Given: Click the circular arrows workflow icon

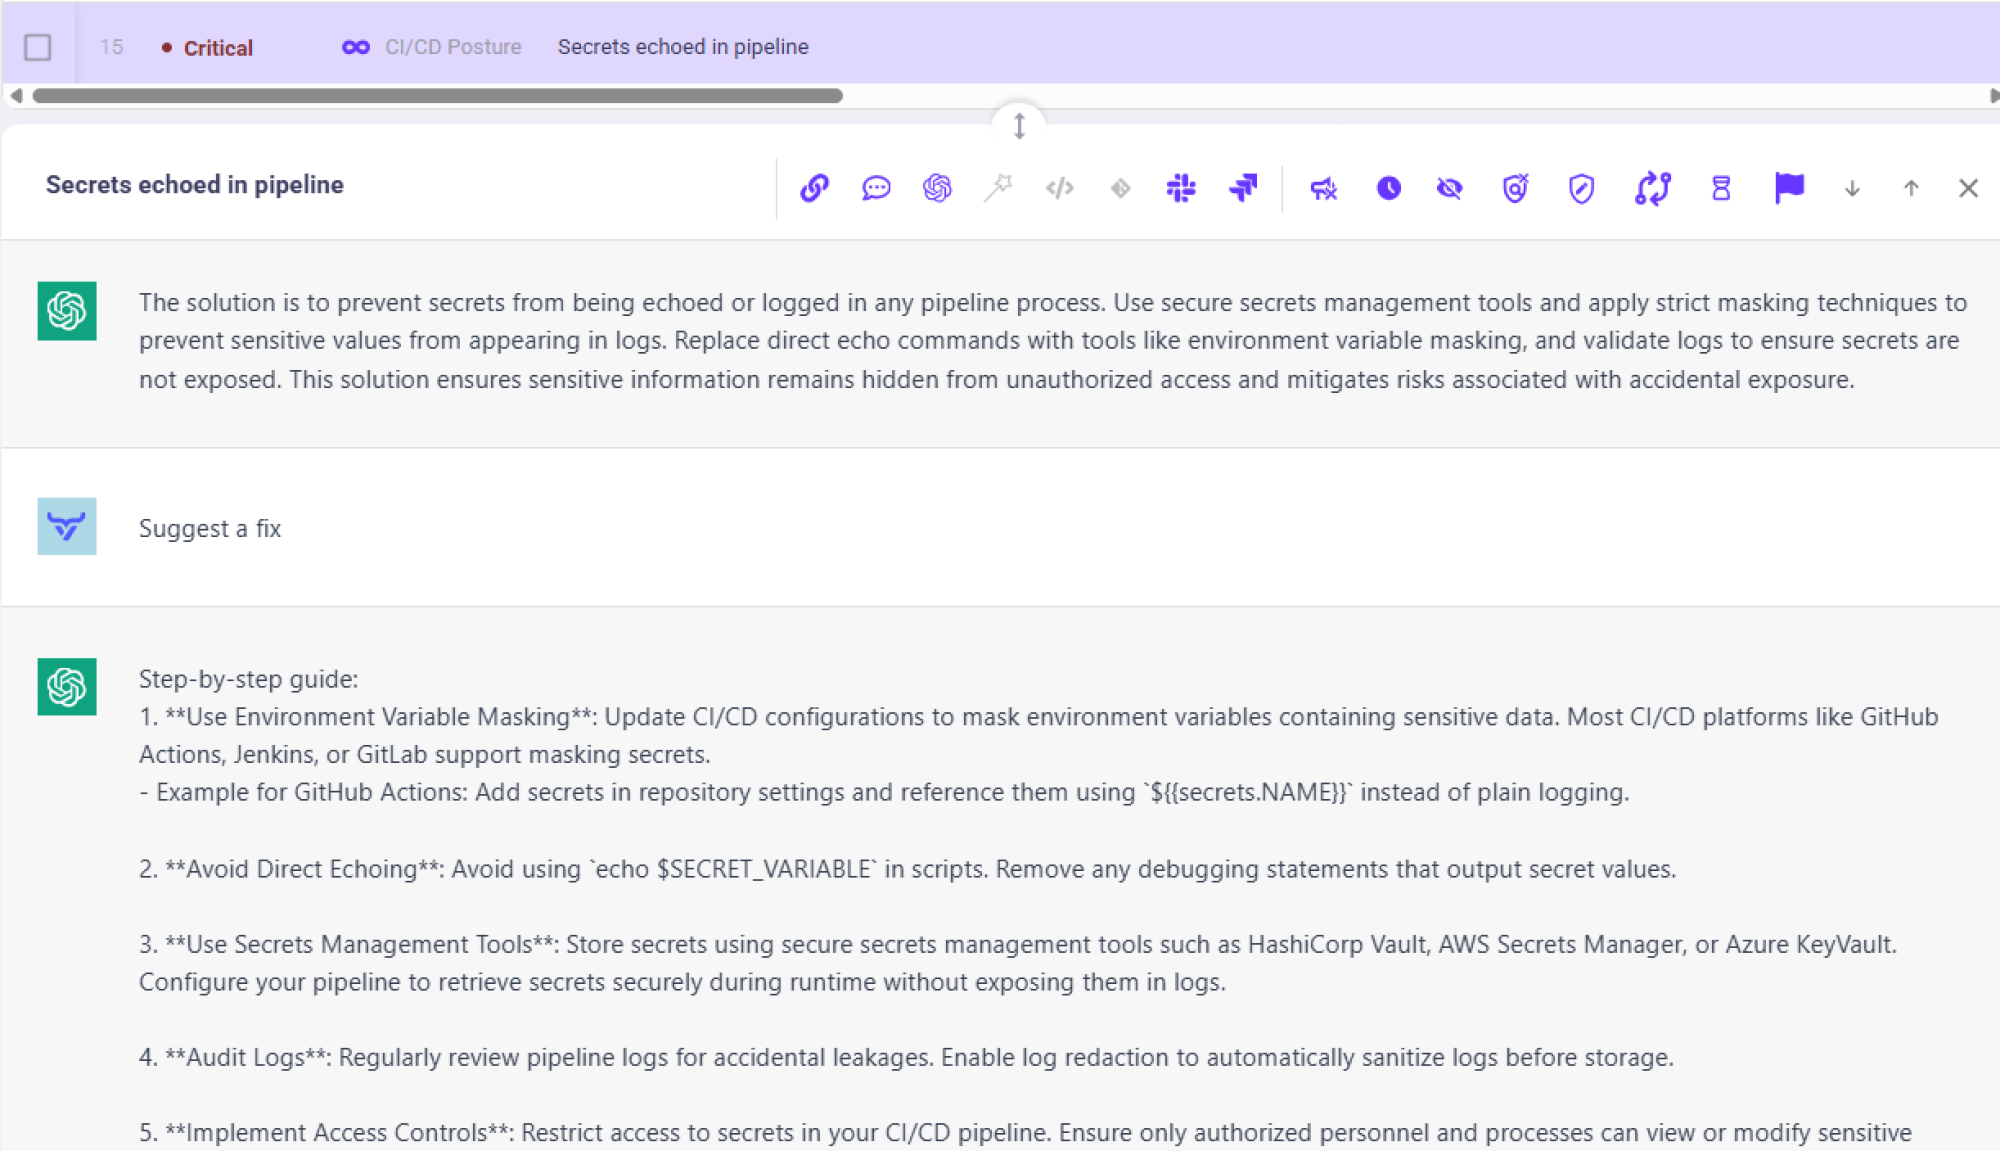Looking at the screenshot, I should (x=1652, y=188).
